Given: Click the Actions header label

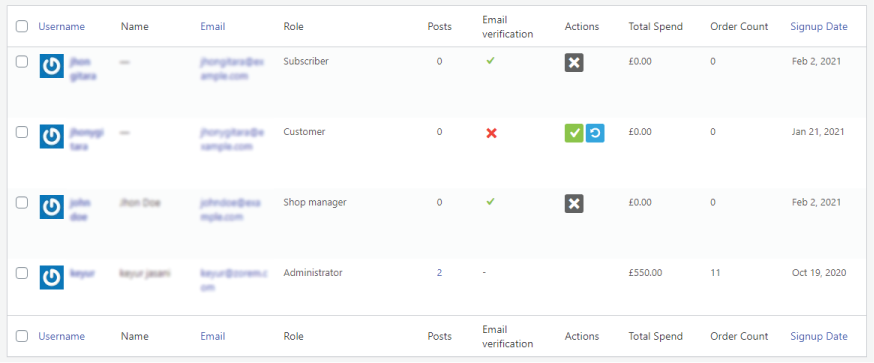Looking at the screenshot, I should pos(582,26).
